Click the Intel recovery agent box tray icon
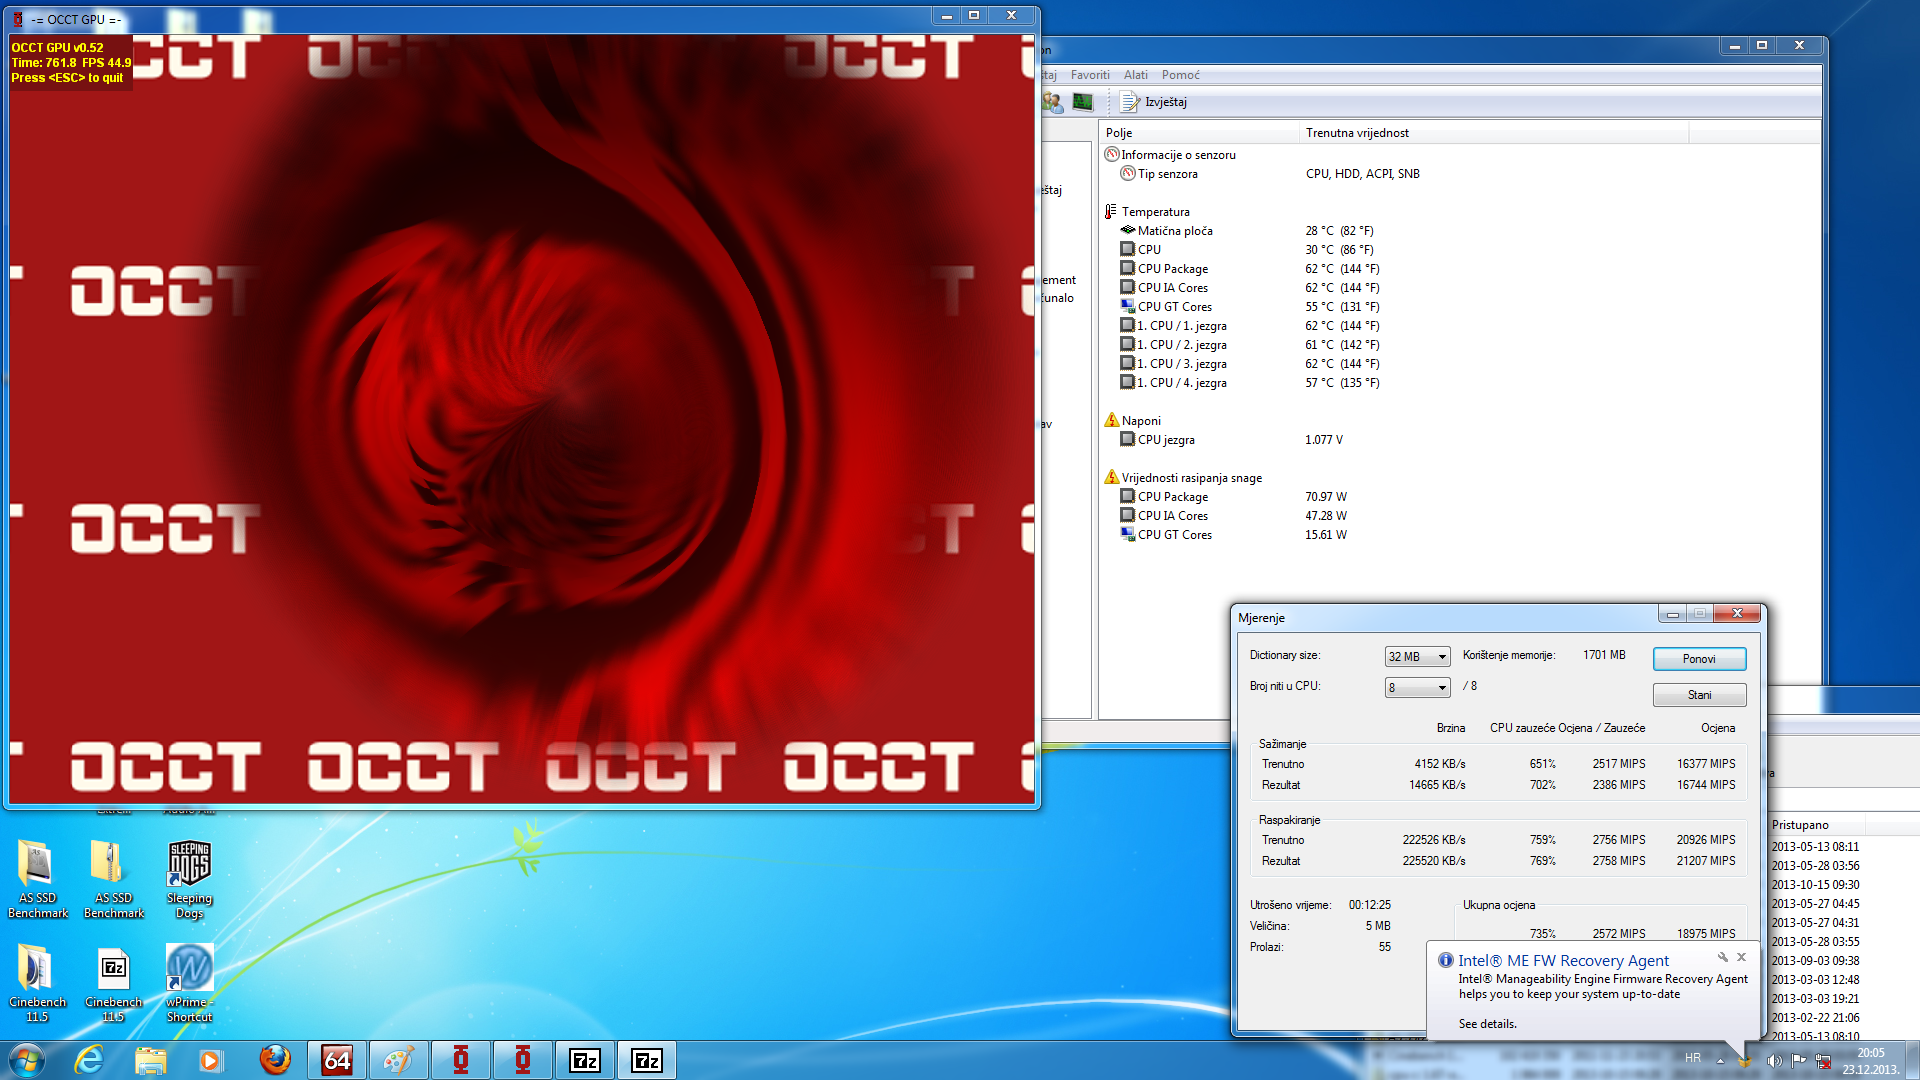 (x=1744, y=1061)
